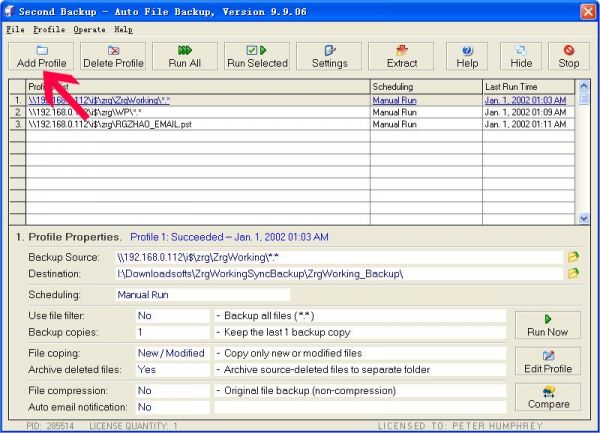Click the Run Now button

[547, 324]
